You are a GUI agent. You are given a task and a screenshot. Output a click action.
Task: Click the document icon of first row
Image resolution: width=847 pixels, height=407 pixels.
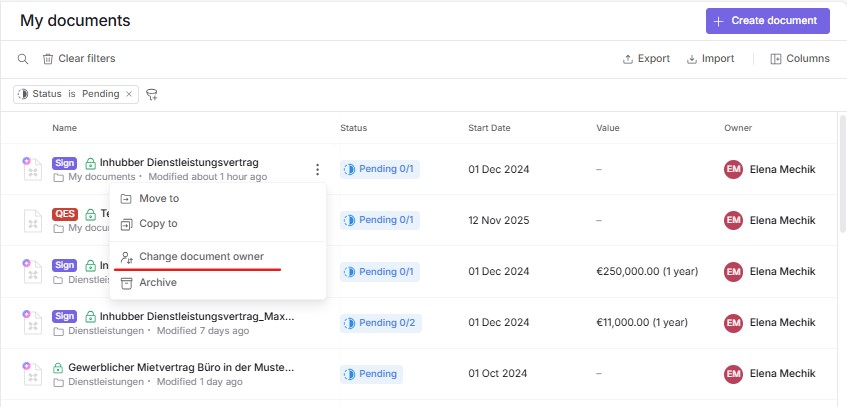pyautogui.click(x=32, y=169)
